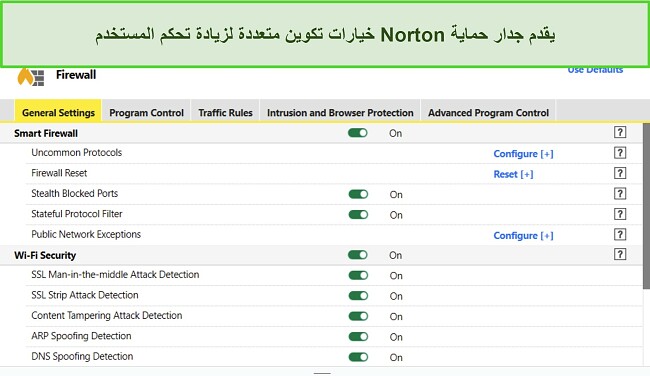The image size is (650, 376).
Task: Open the Traffic Rules tab
Action: click(225, 111)
